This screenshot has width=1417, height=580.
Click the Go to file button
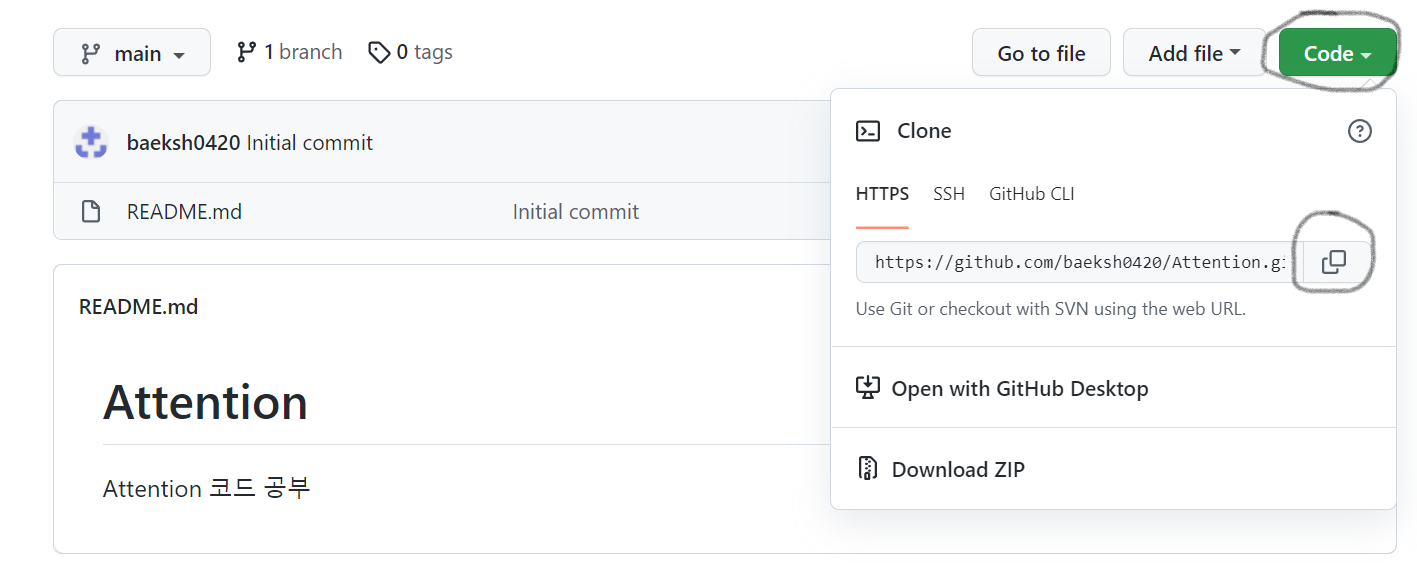(x=1041, y=53)
